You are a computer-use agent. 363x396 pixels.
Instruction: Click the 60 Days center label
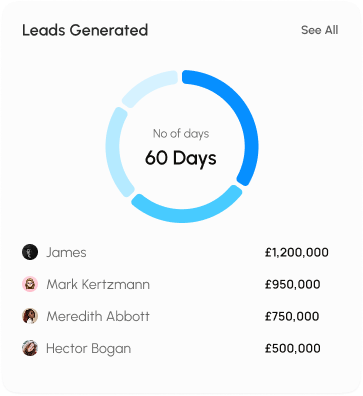(181, 158)
